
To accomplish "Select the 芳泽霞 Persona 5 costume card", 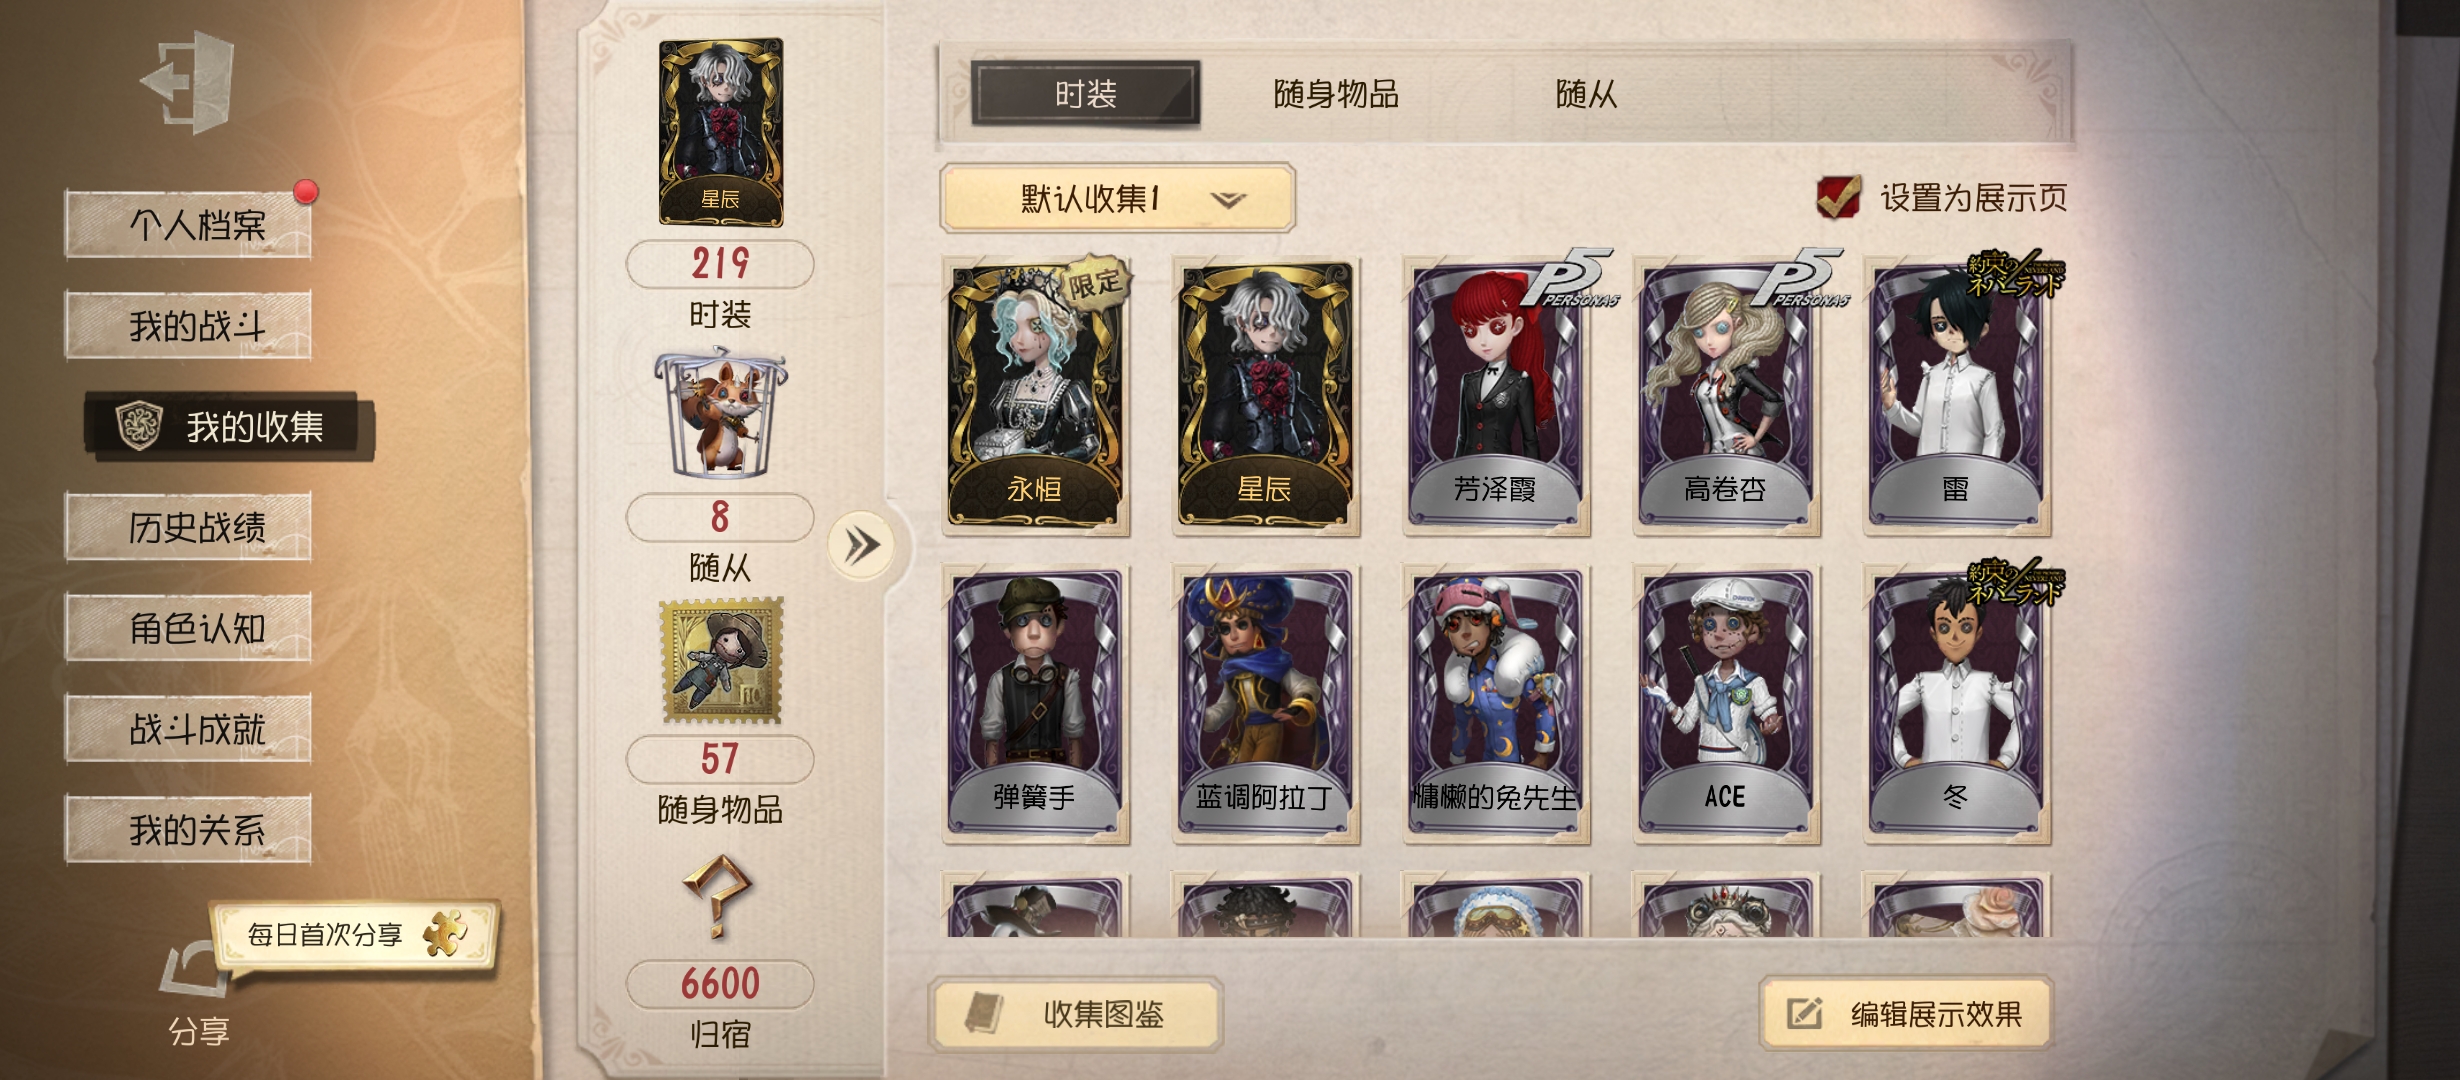I will (x=1496, y=396).
